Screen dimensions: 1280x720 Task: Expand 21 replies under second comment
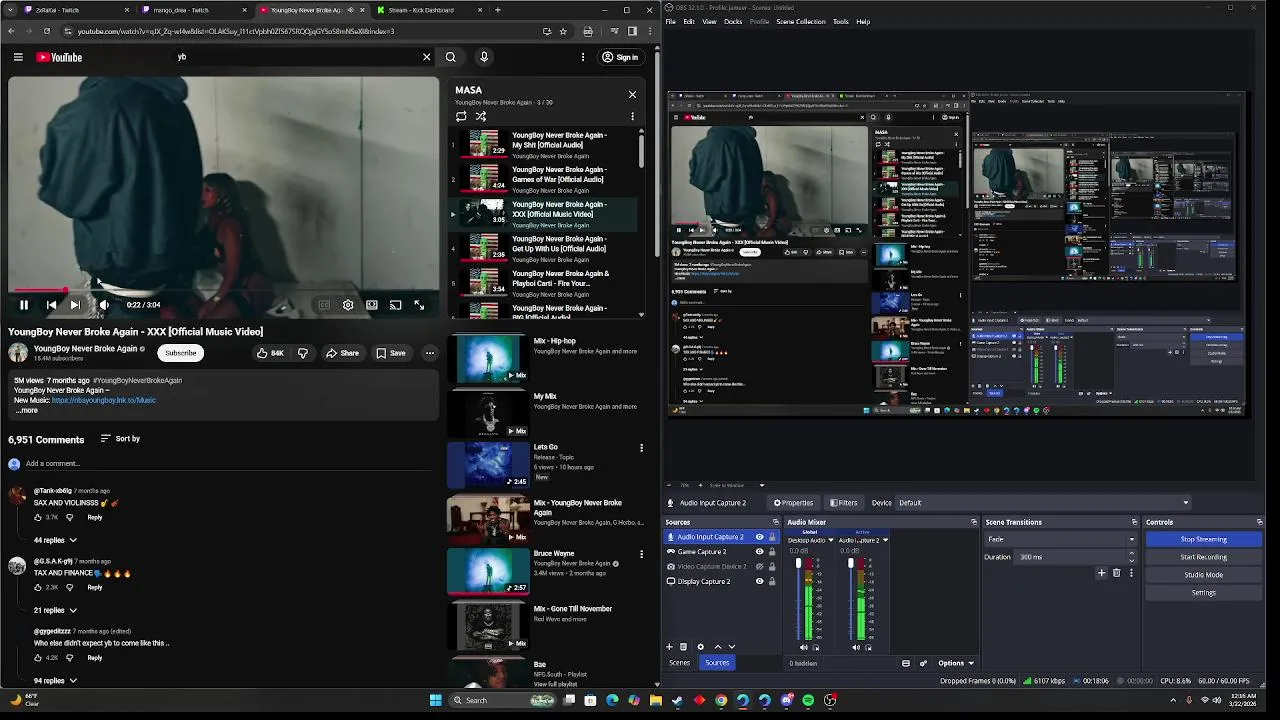[55, 610]
